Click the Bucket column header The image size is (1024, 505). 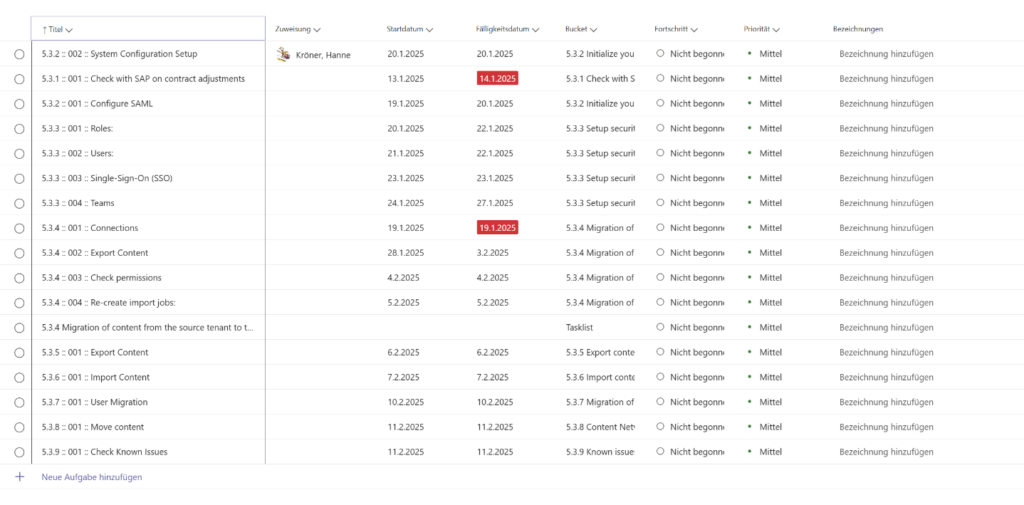(576, 30)
